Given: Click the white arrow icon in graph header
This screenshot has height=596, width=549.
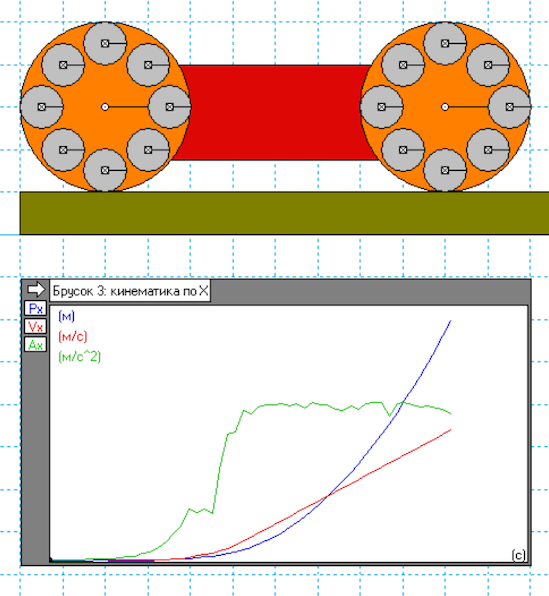Looking at the screenshot, I should click(36, 290).
